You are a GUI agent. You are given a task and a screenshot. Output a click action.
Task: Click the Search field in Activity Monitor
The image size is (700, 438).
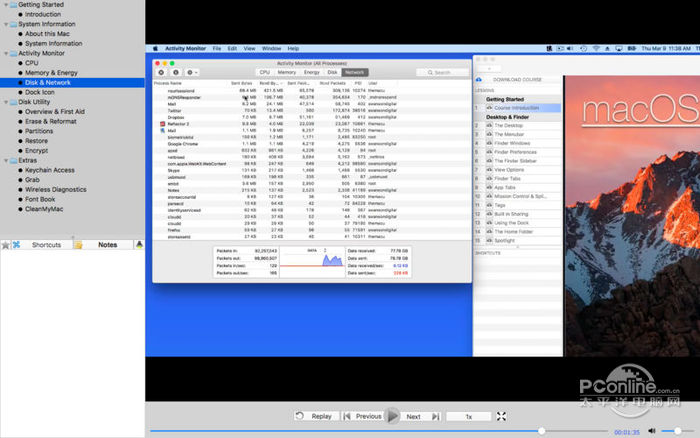(x=442, y=72)
